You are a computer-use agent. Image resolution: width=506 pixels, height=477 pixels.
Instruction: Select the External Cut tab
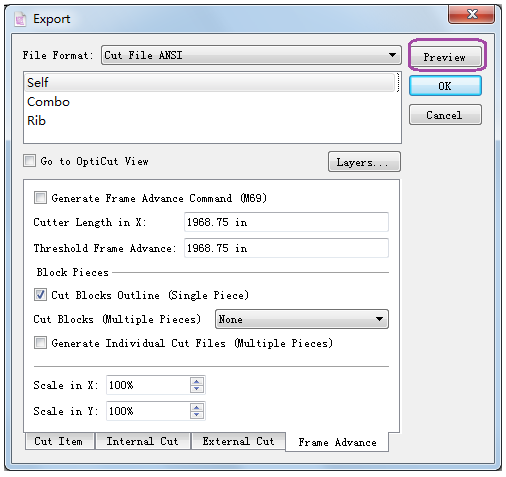(238, 441)
